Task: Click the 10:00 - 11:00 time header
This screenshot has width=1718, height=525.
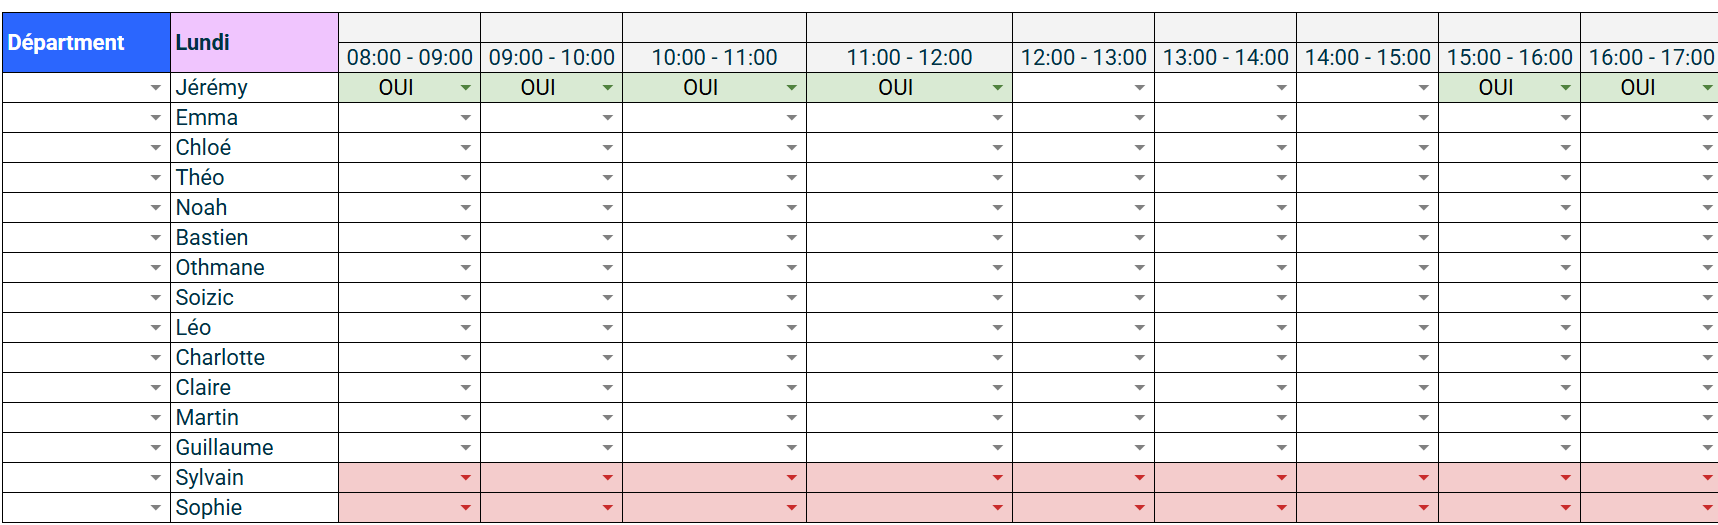Action: click(x=714, y=58)
